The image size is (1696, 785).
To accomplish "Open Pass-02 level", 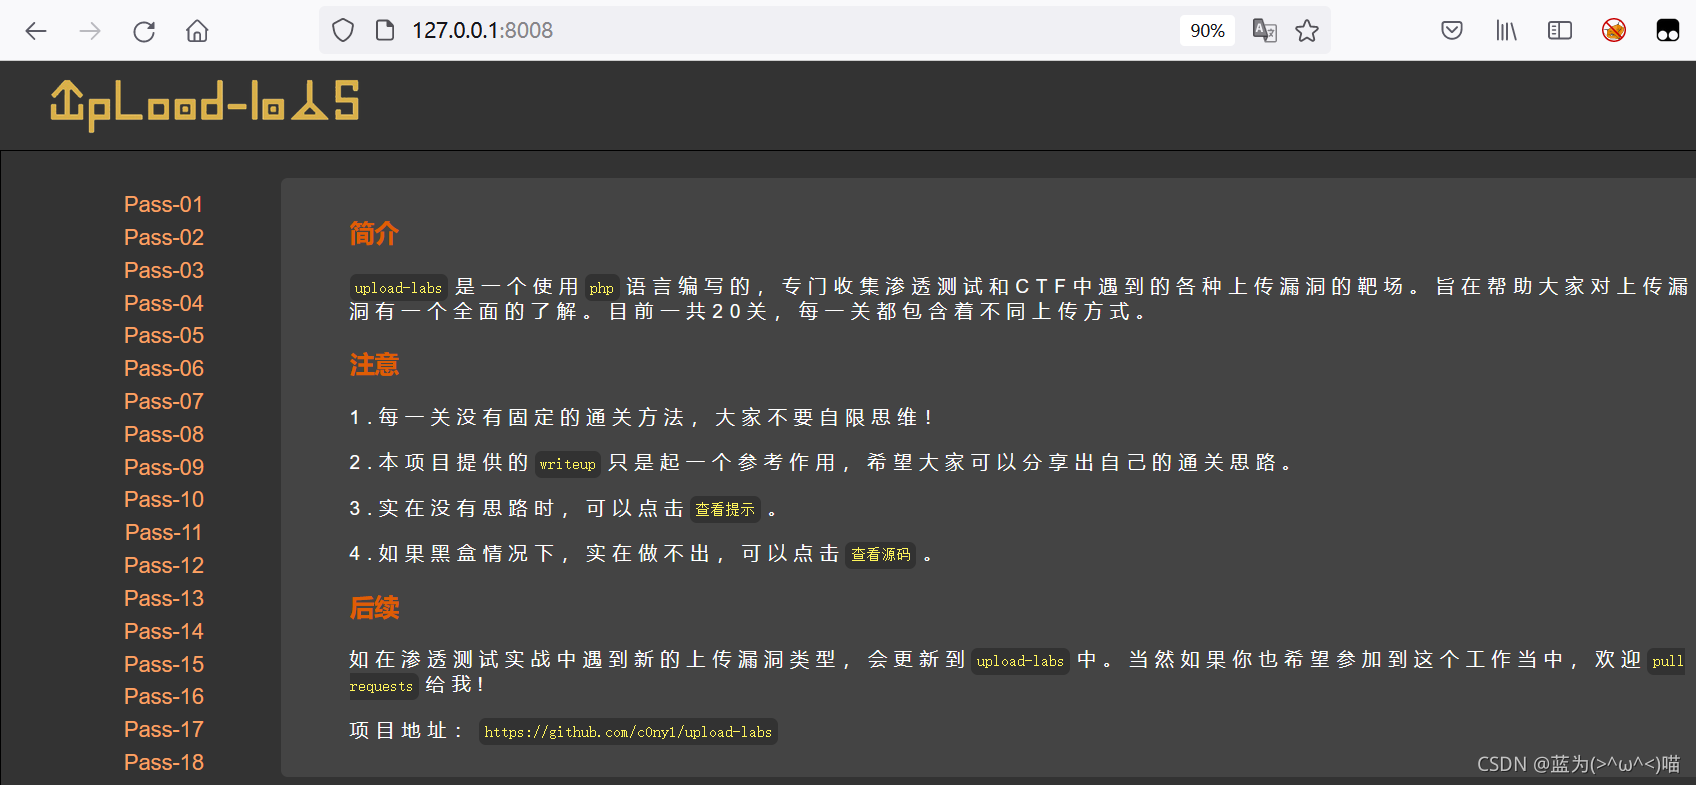I will click(x=164, y=238).
